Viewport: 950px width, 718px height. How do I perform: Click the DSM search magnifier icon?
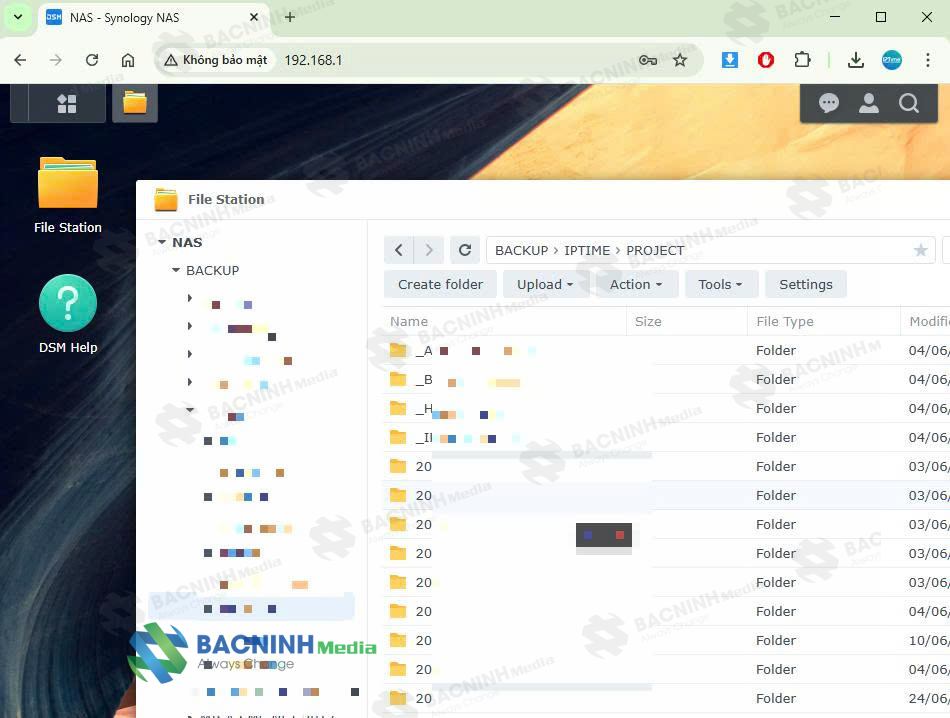point(909,103)
